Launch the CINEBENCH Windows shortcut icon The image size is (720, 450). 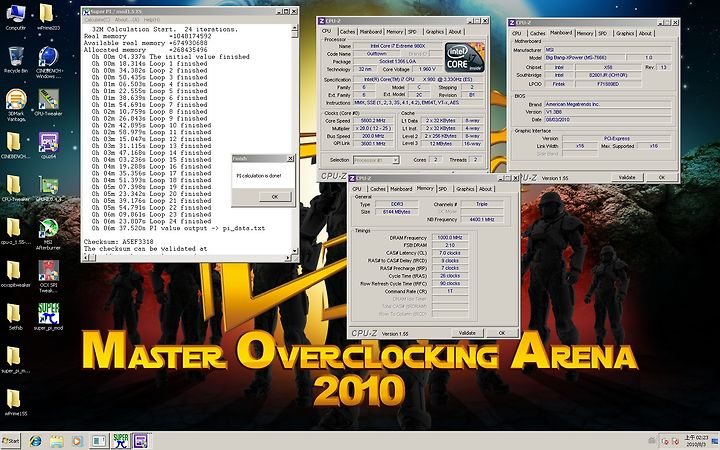[x=48, y=56]
